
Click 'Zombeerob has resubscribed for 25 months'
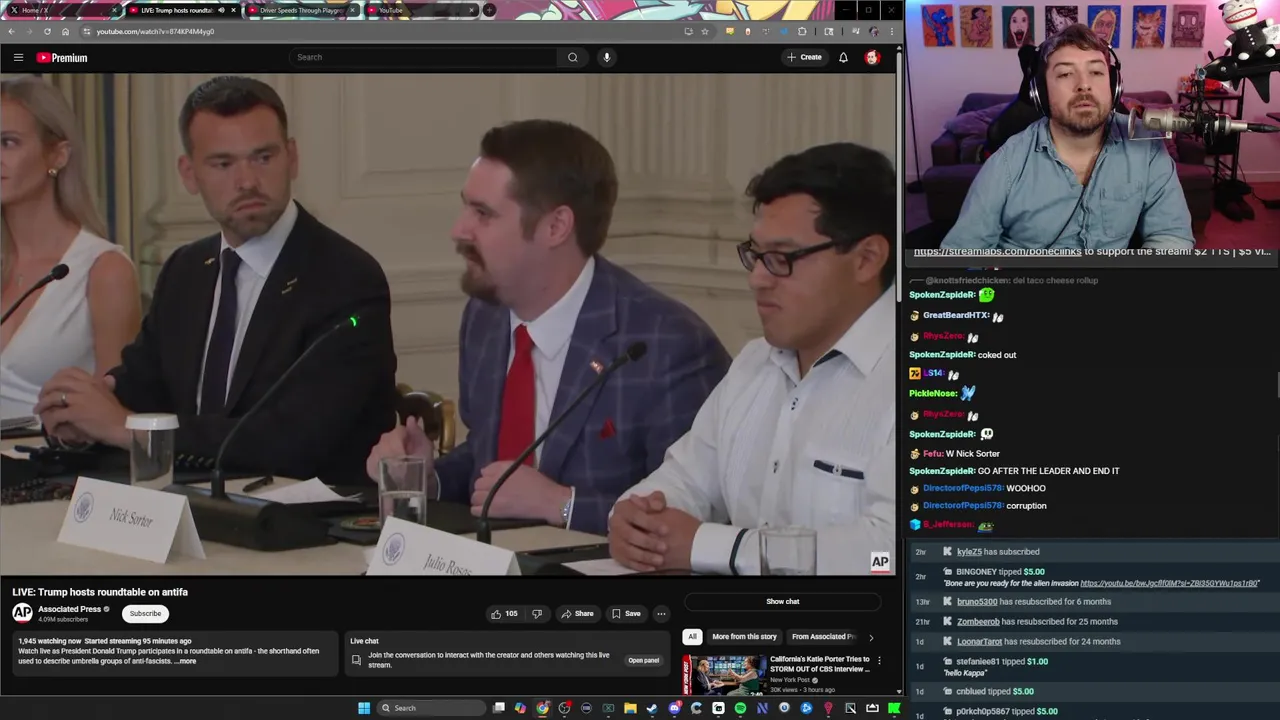point(1096,622)
